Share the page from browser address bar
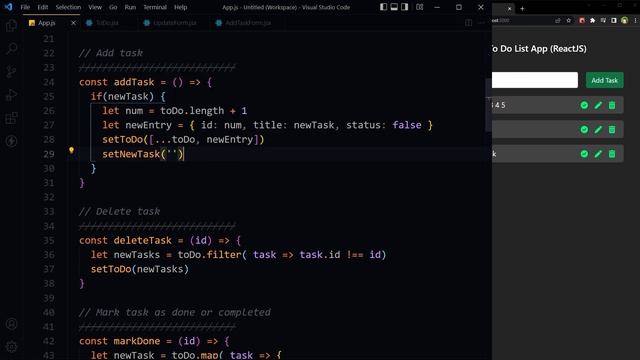Image resolution: width=640 pixels, height=360 pixels. 558,20
